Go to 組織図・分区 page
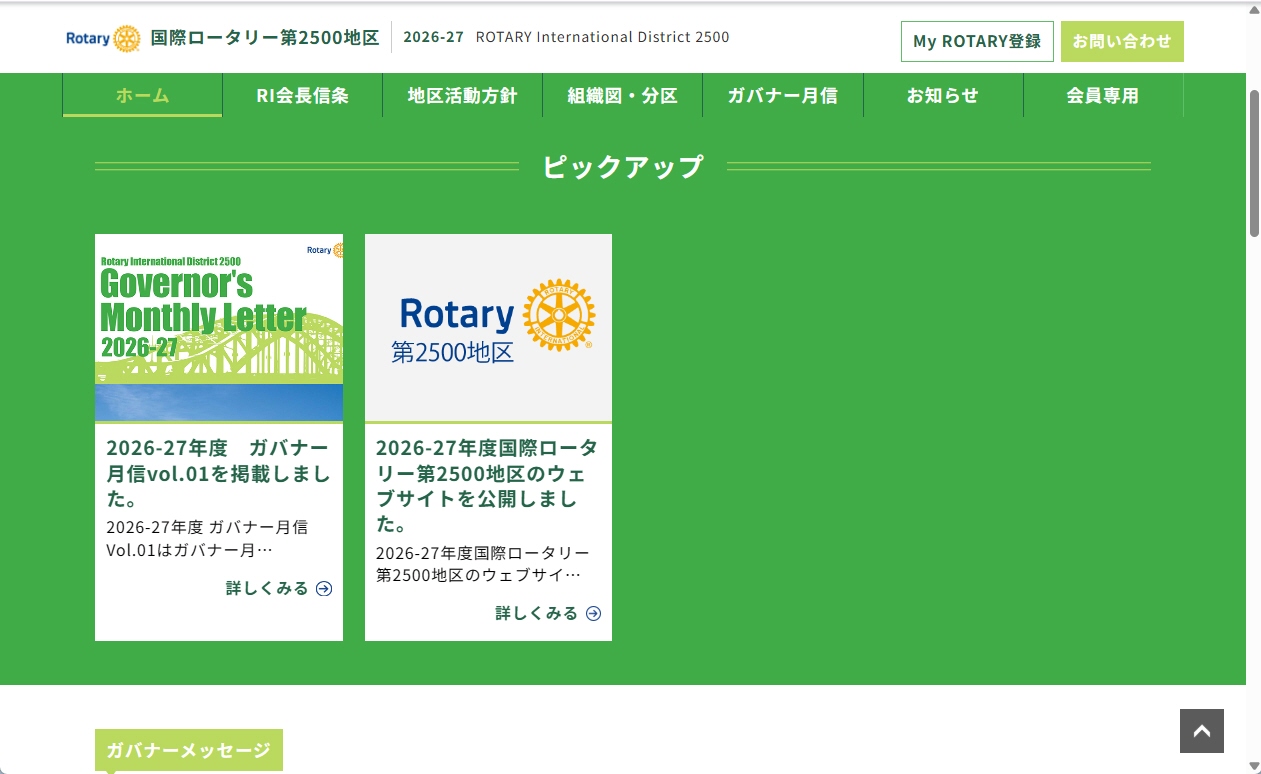The image size is (1261, 774). click(x=622, y=96)
